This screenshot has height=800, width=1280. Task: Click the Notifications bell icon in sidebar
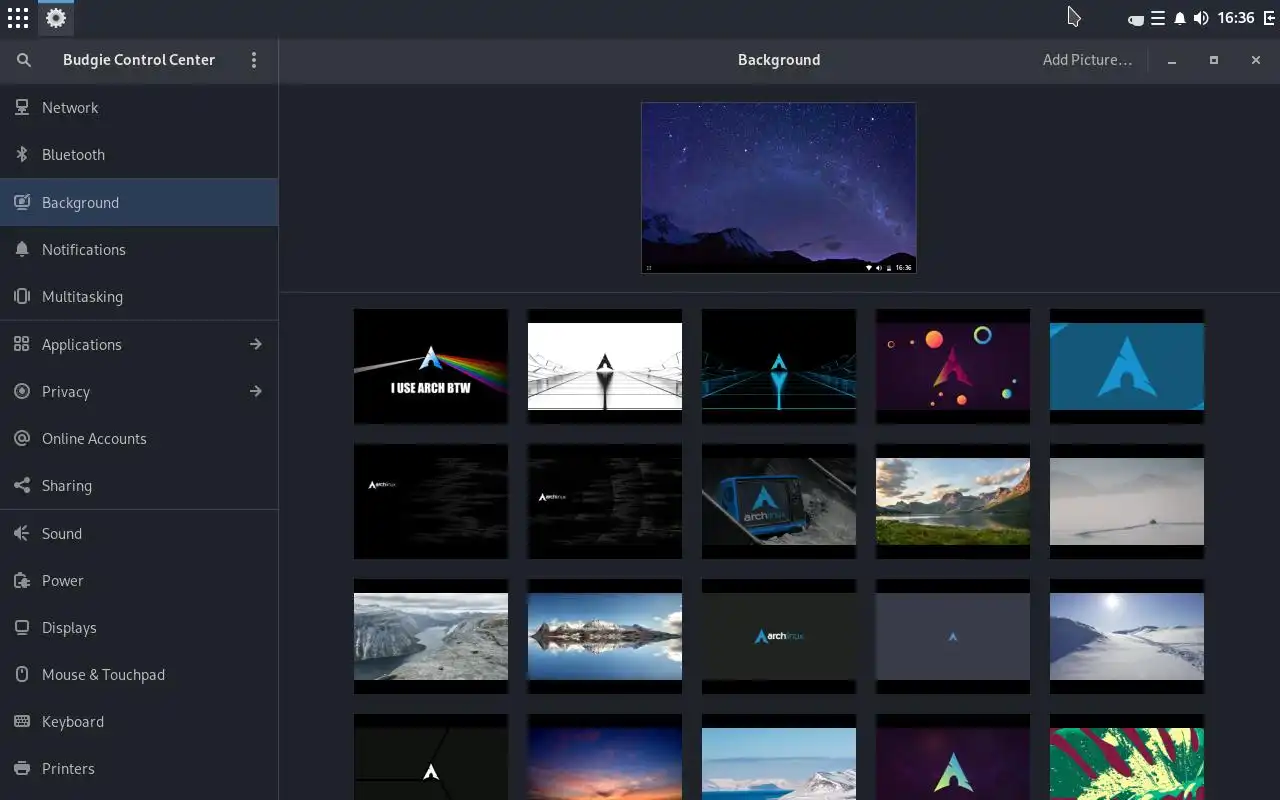click(22, 249)
